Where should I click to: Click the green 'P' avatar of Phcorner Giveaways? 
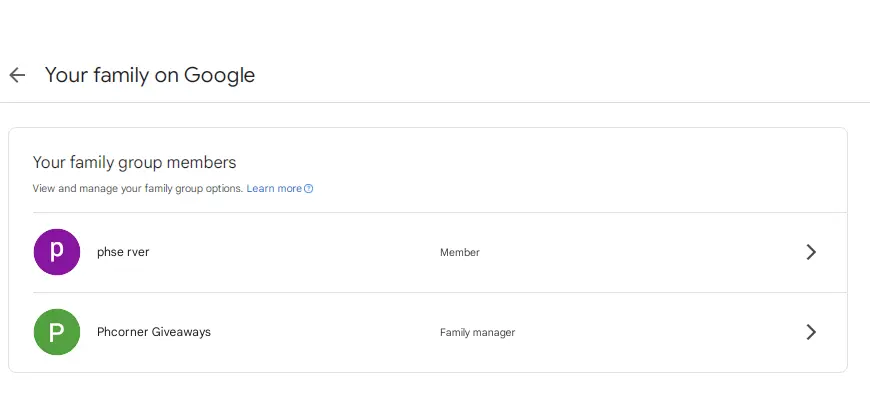(x=57, y=332)
